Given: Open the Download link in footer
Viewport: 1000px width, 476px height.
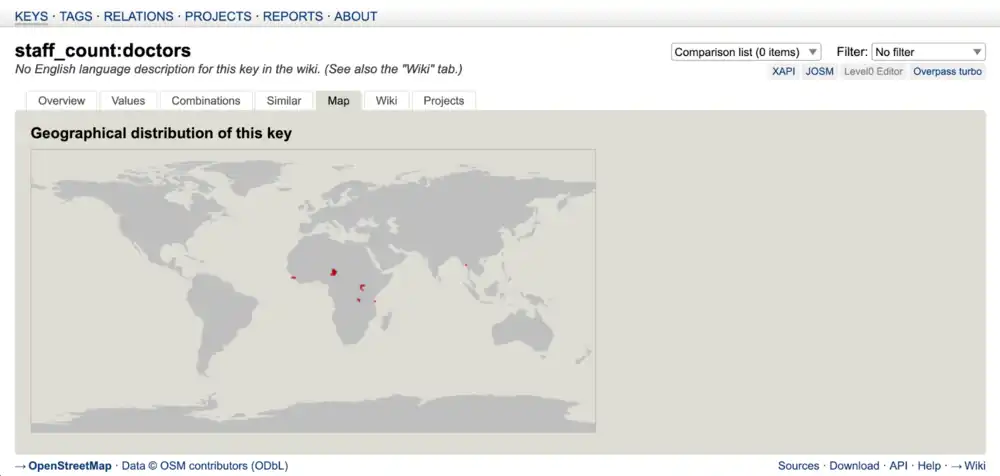Looking at the screenshot, I should [854, 466].
